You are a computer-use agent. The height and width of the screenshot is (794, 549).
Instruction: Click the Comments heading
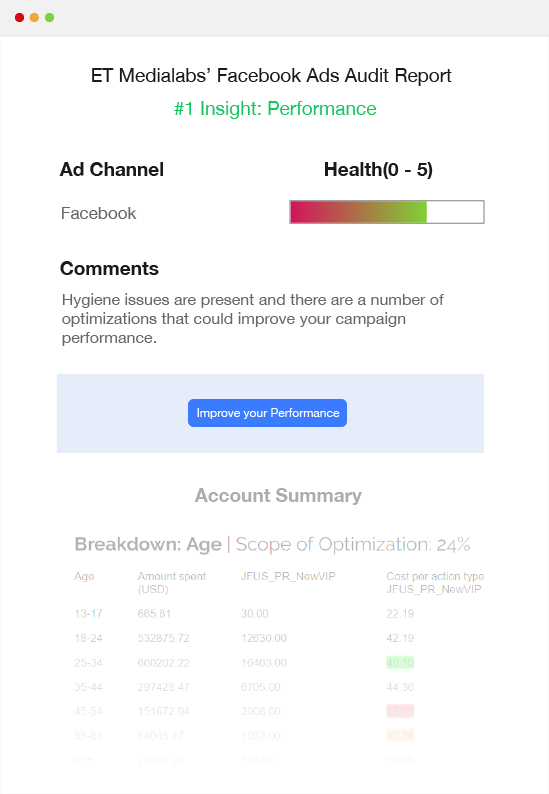tap(109, 268)
